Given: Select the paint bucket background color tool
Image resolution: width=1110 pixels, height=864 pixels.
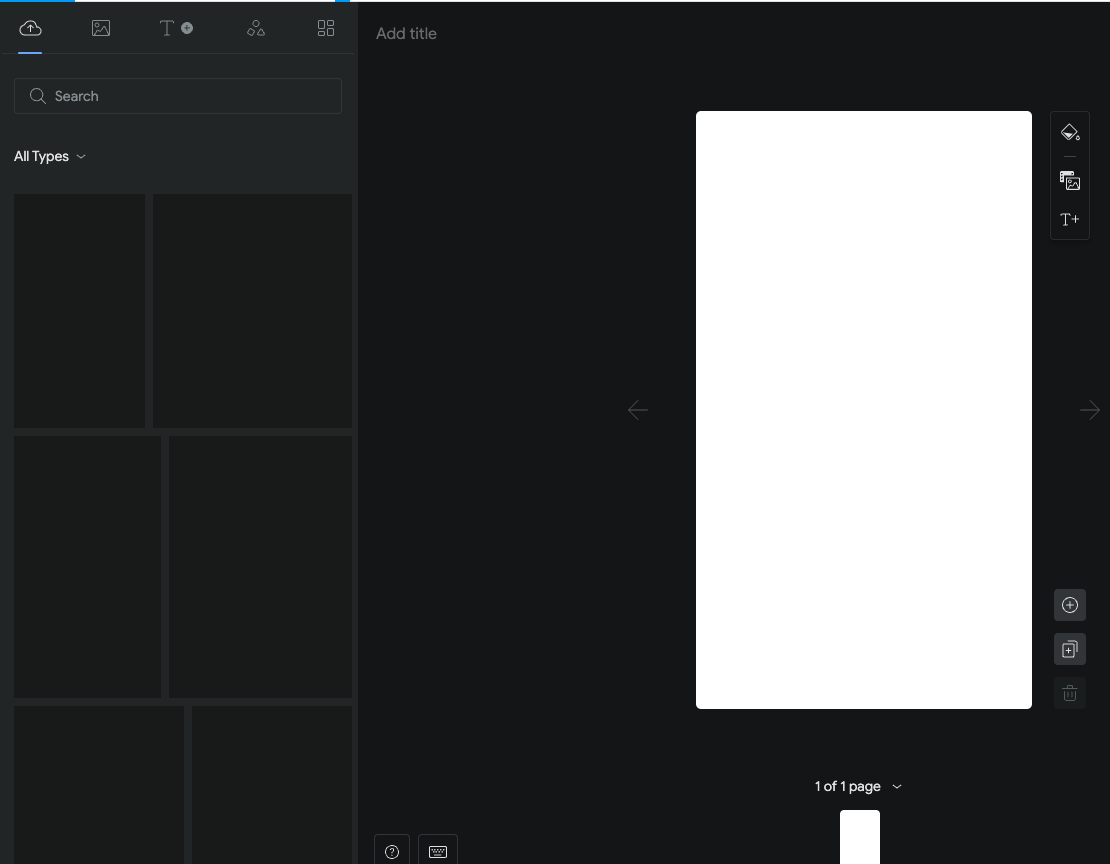Looking at the screenshot, I should (1070, 132).
